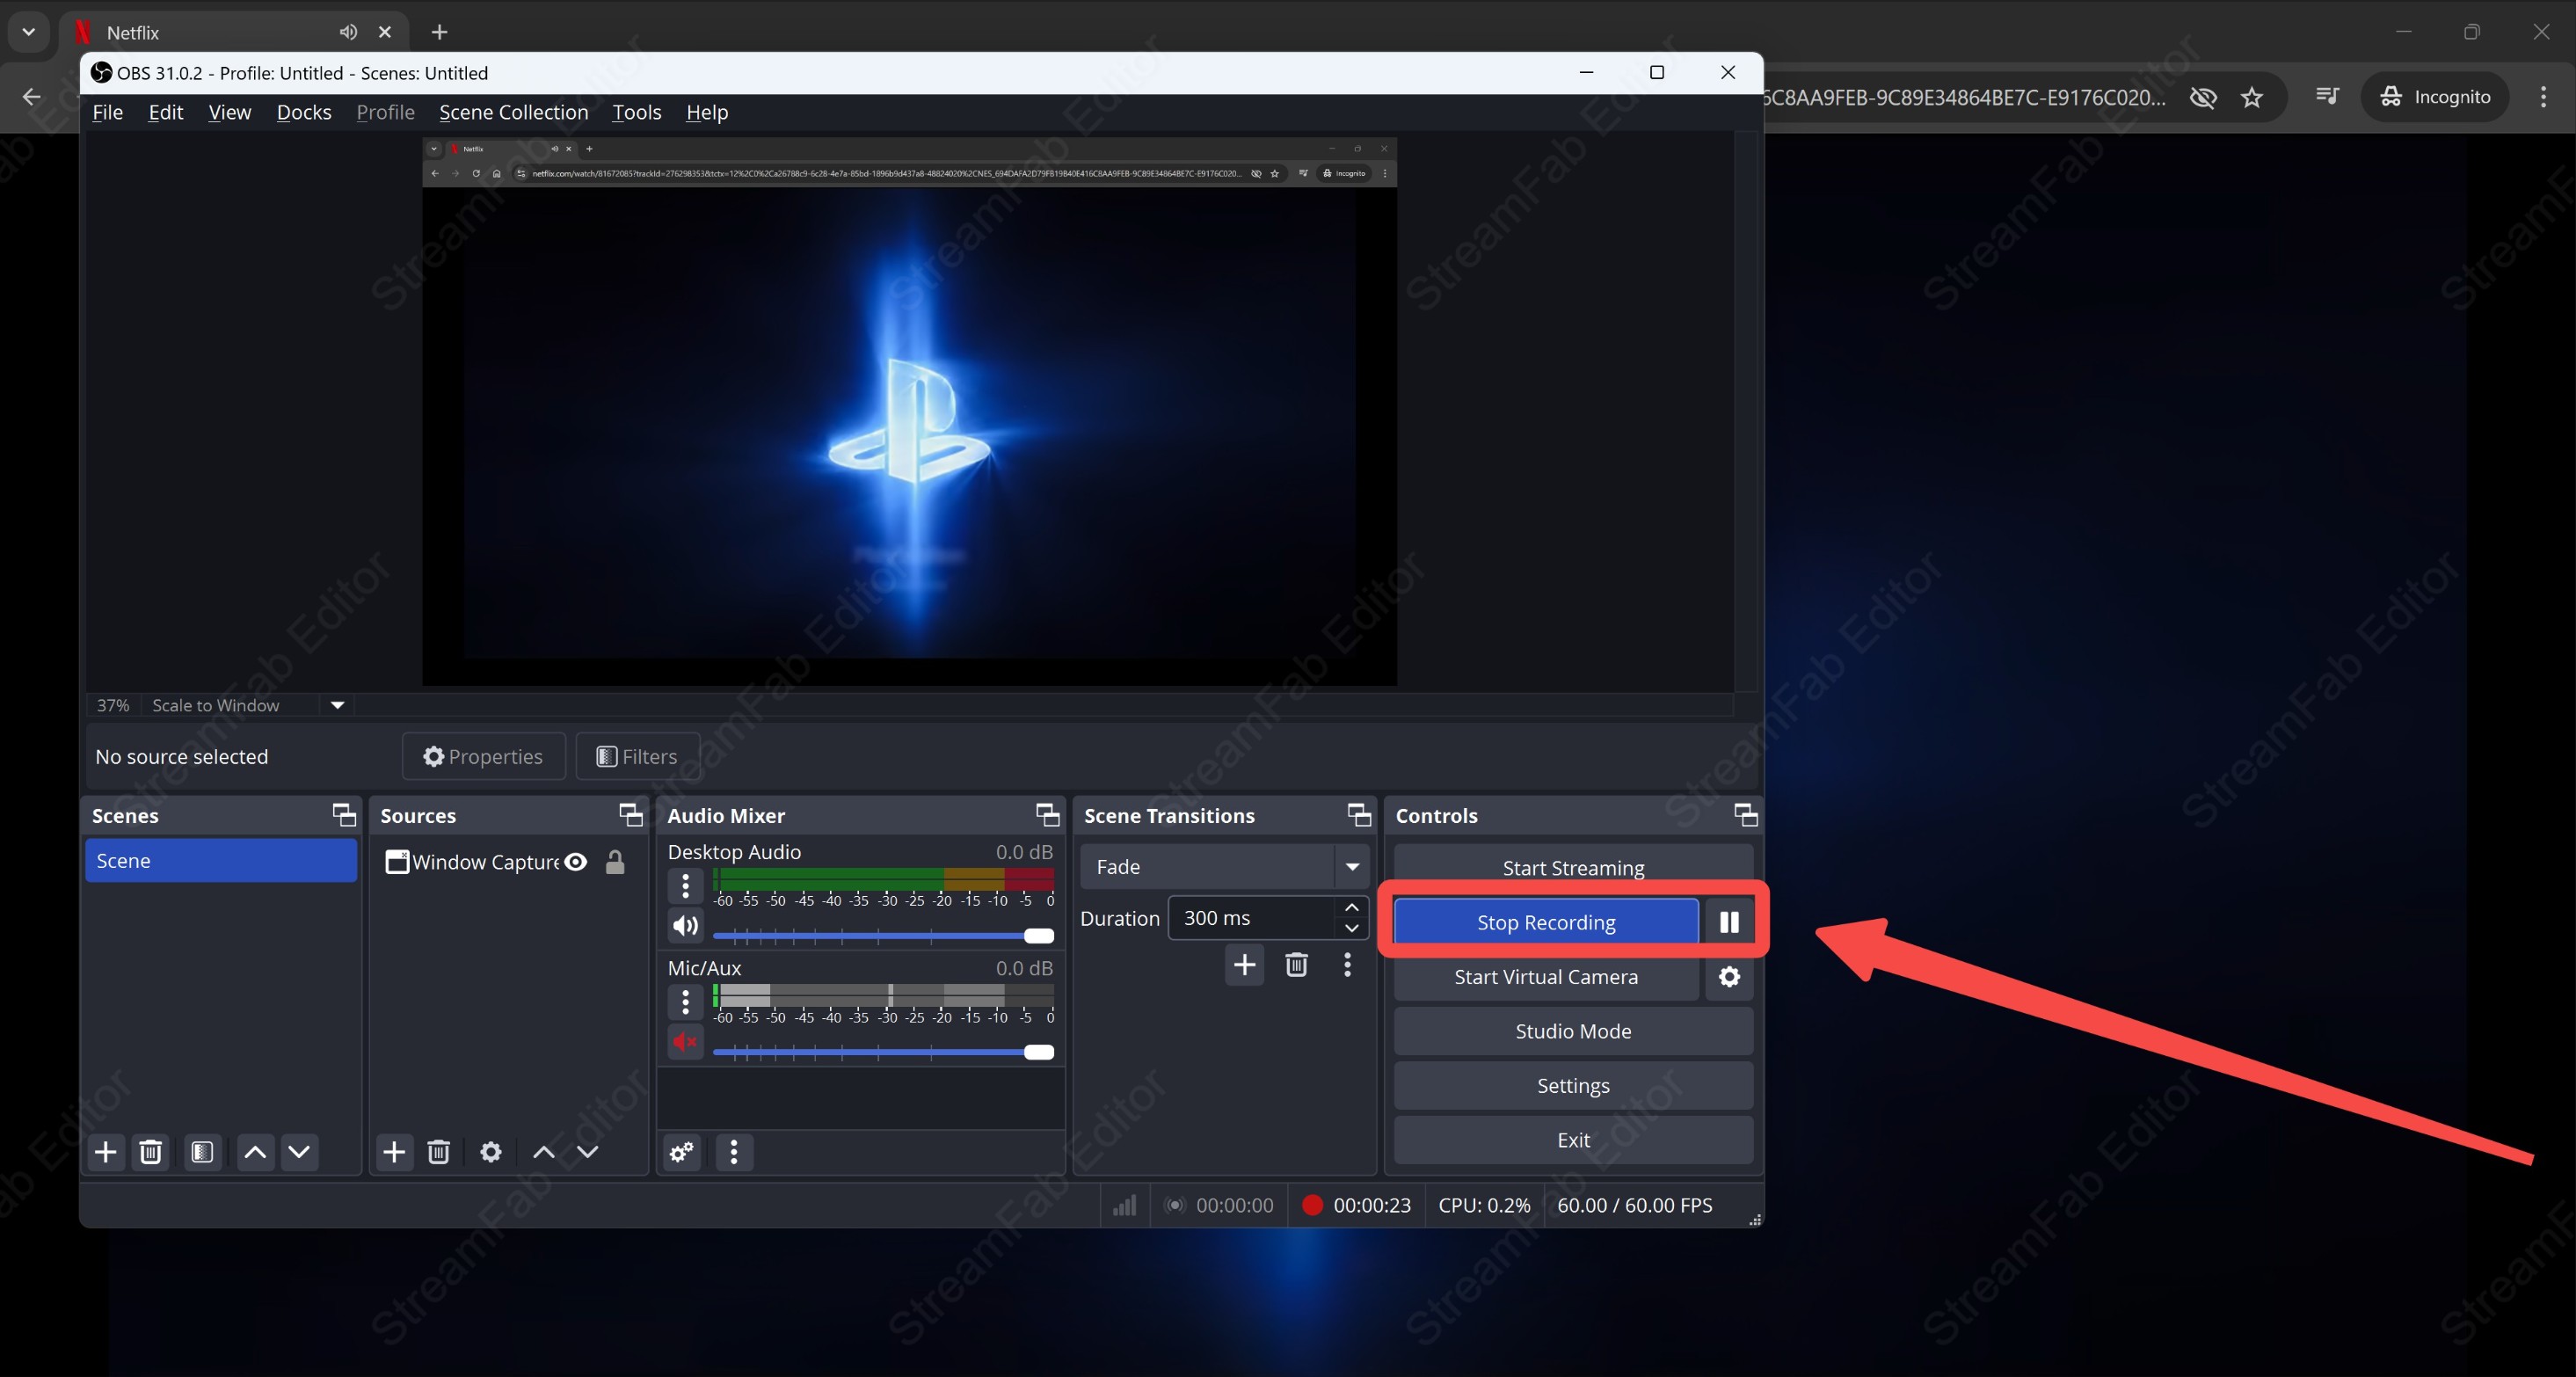Screen dimensions: 2576x1377
Task: Open Desktop Audio three-dot options
Action: (x=685, y=885)
